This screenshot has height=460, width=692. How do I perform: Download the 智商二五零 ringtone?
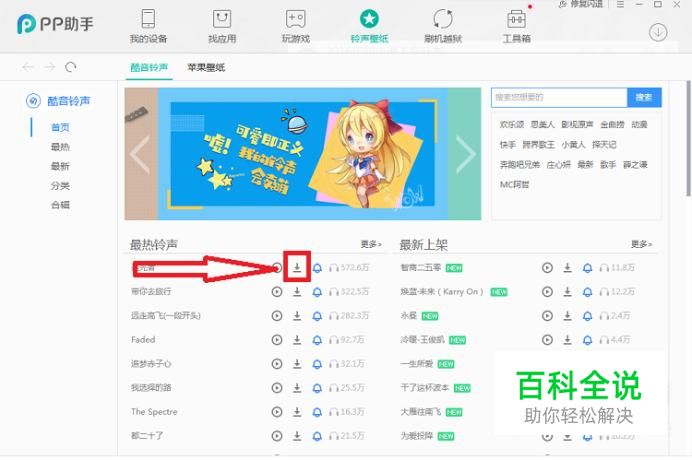coord(568,268)
